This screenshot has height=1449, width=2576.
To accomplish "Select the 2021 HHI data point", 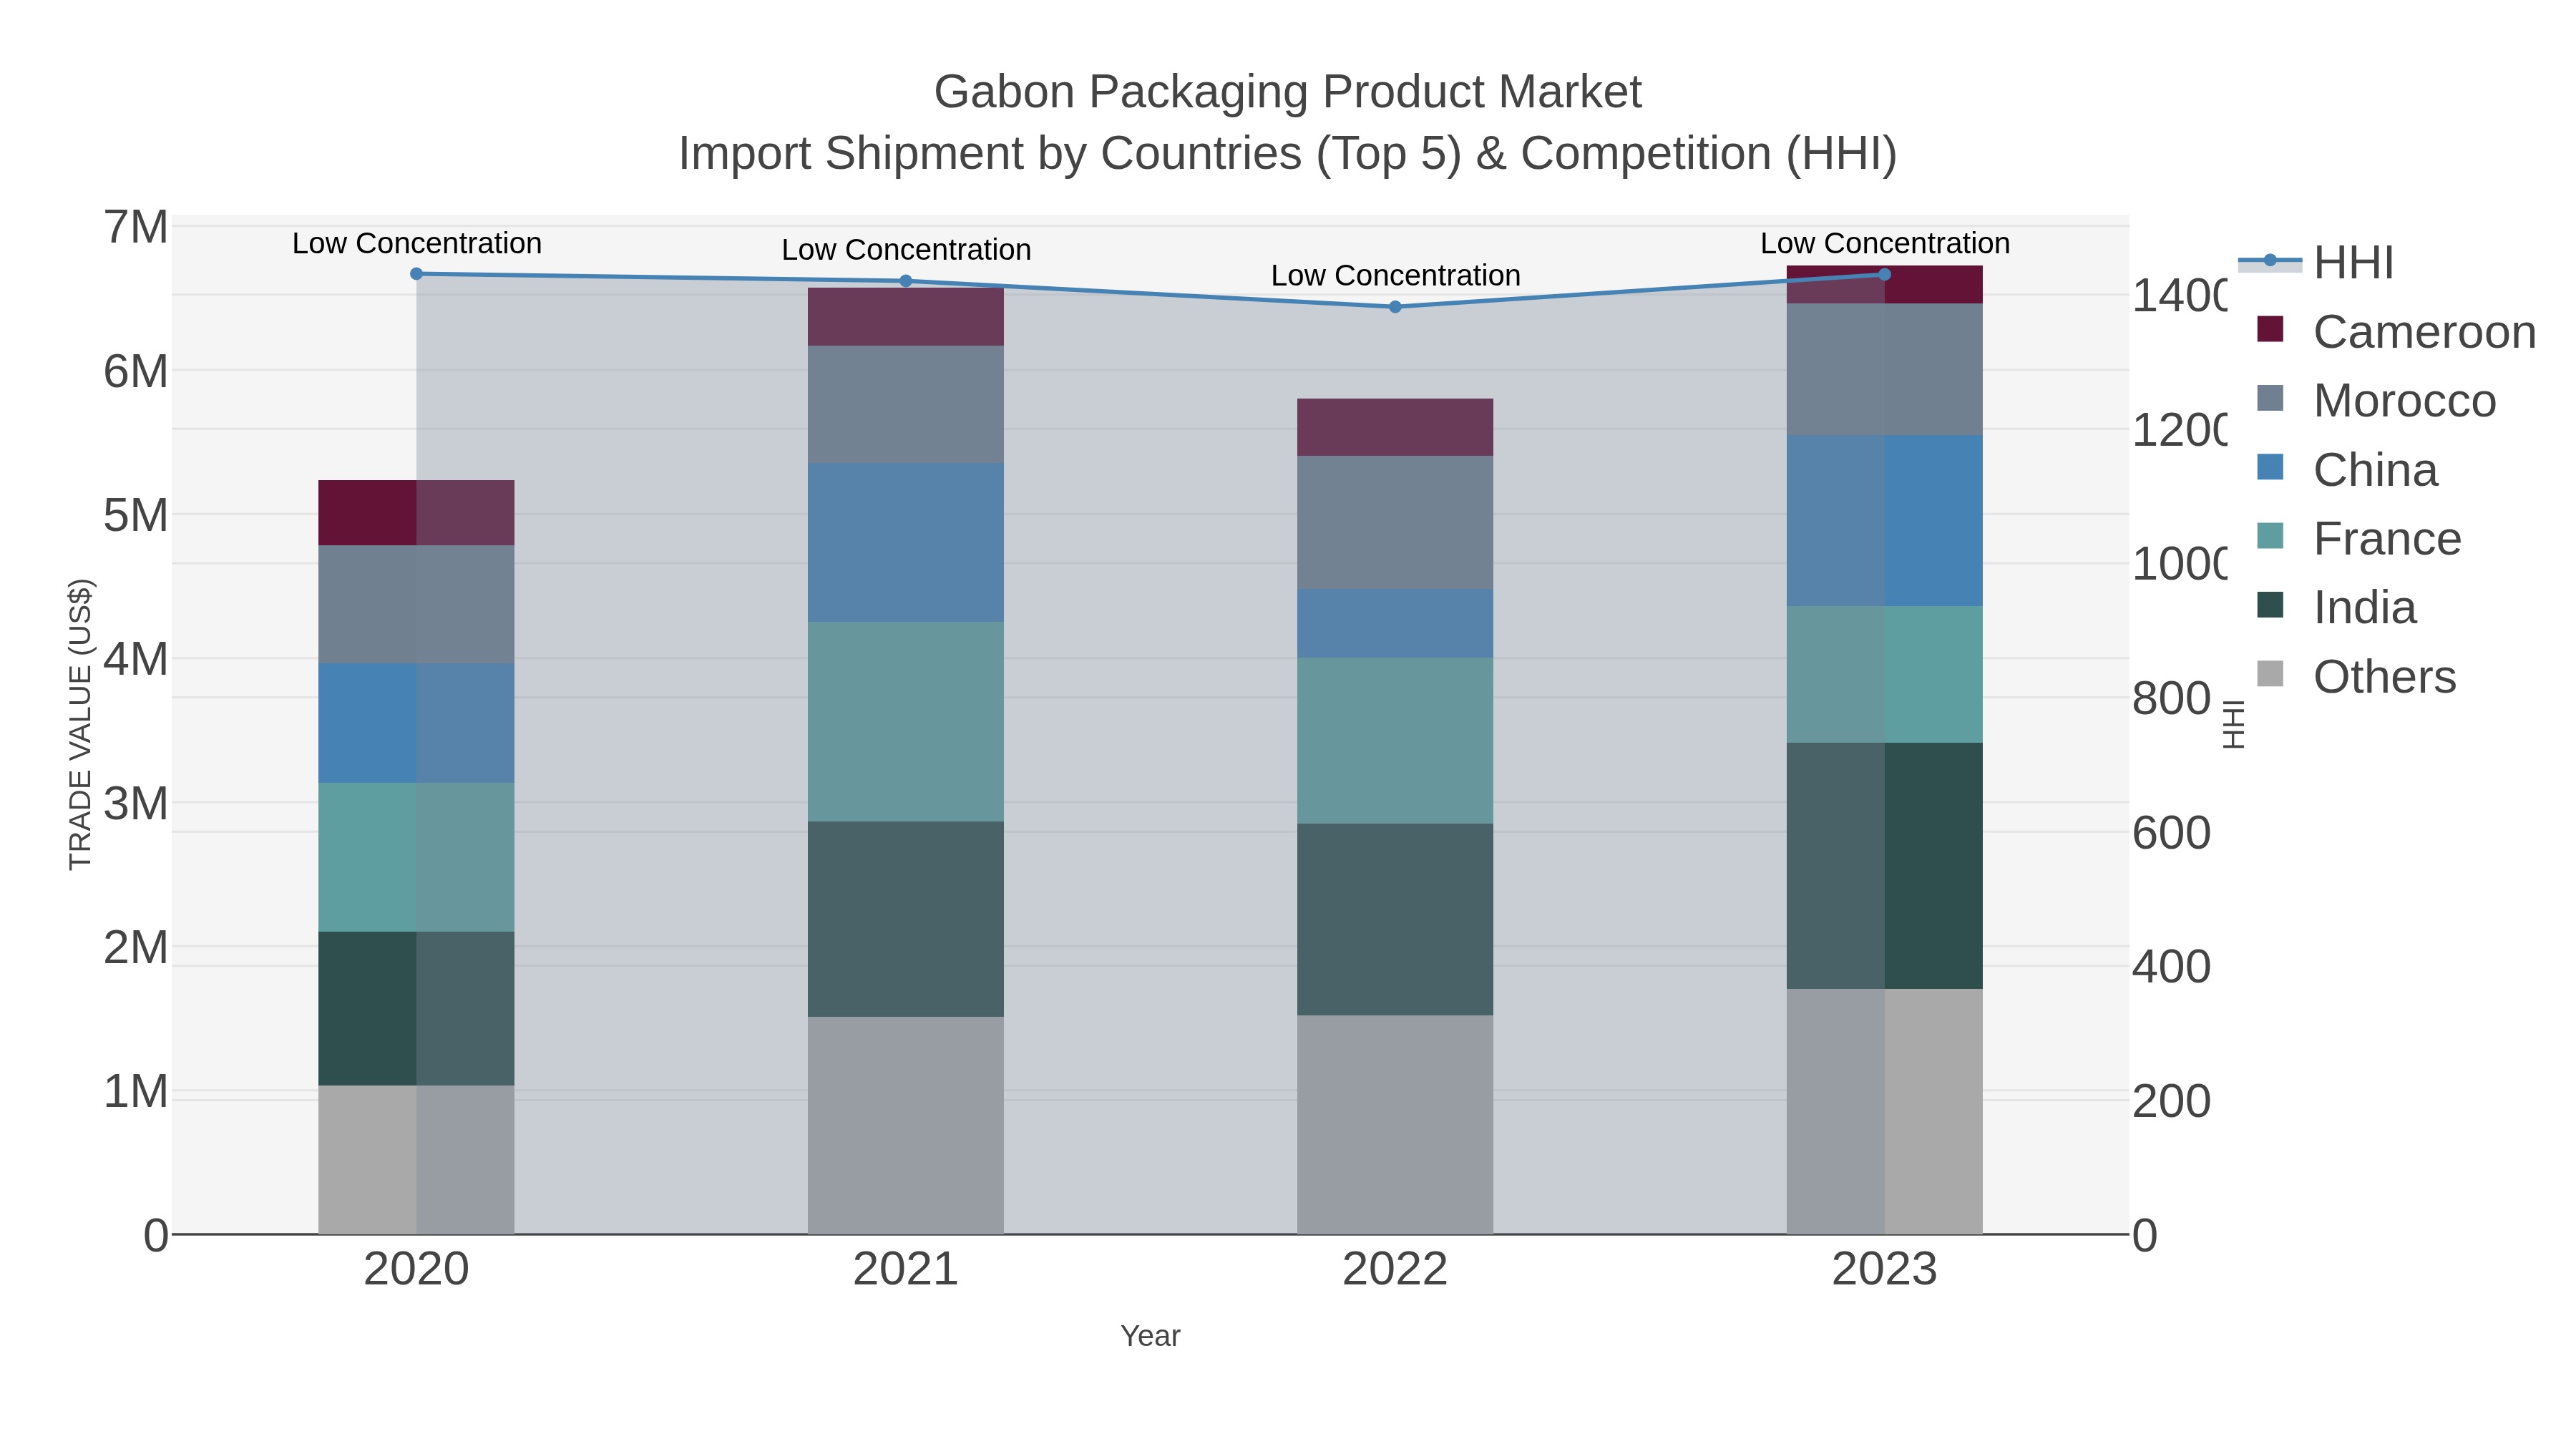I will point(906,281).
